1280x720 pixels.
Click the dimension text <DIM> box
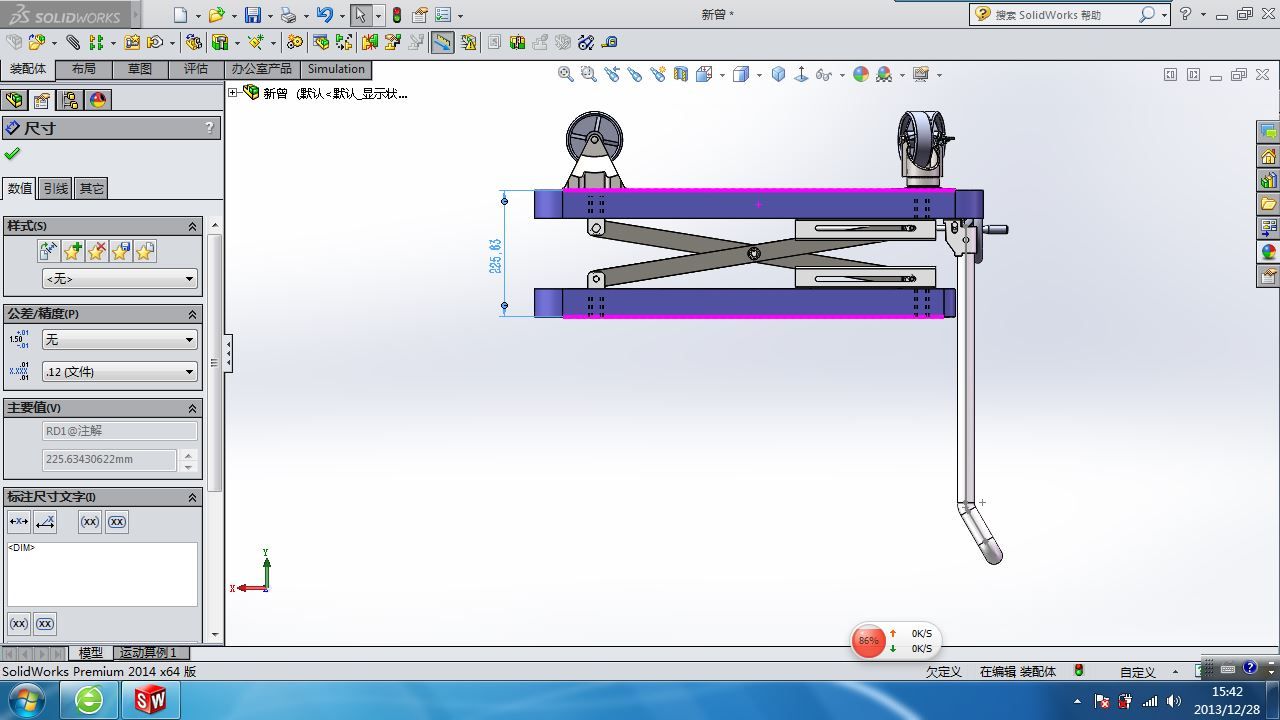tap(102, 574)
